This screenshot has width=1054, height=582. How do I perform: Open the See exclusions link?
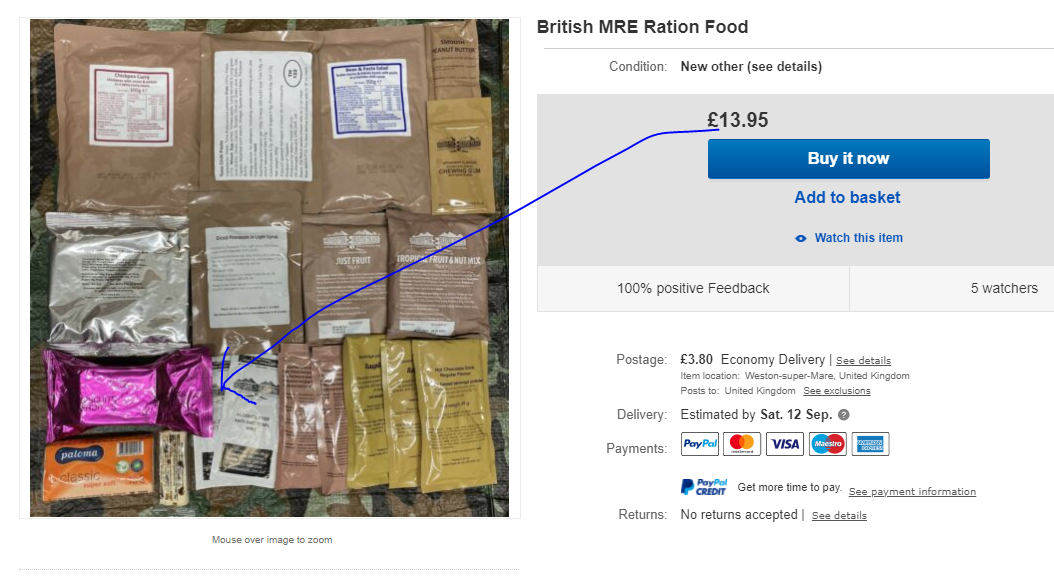837,391
